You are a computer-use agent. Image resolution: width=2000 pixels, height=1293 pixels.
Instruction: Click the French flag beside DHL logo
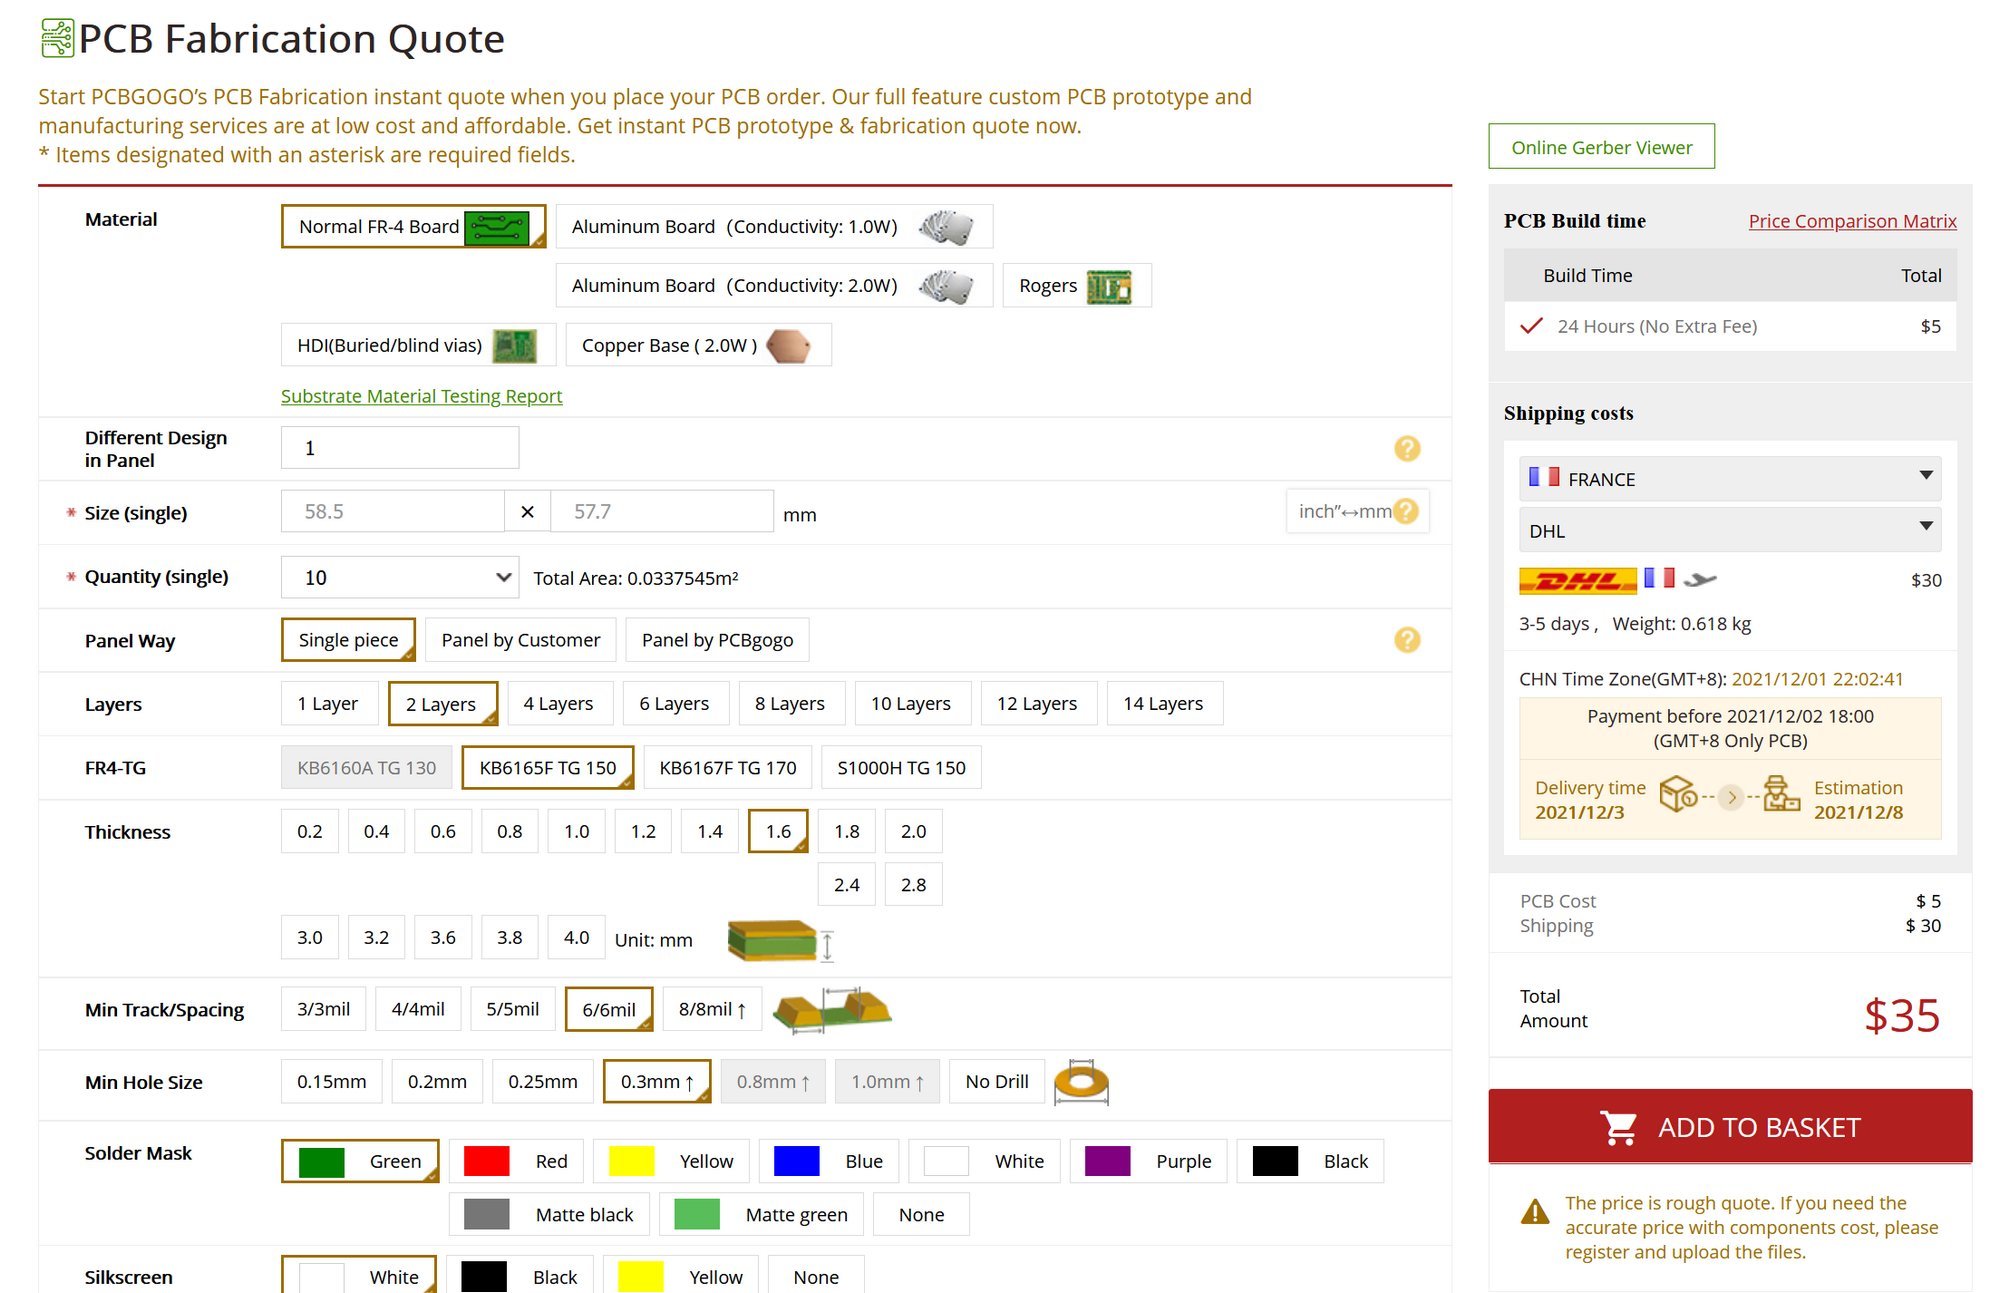point(1659,578)
